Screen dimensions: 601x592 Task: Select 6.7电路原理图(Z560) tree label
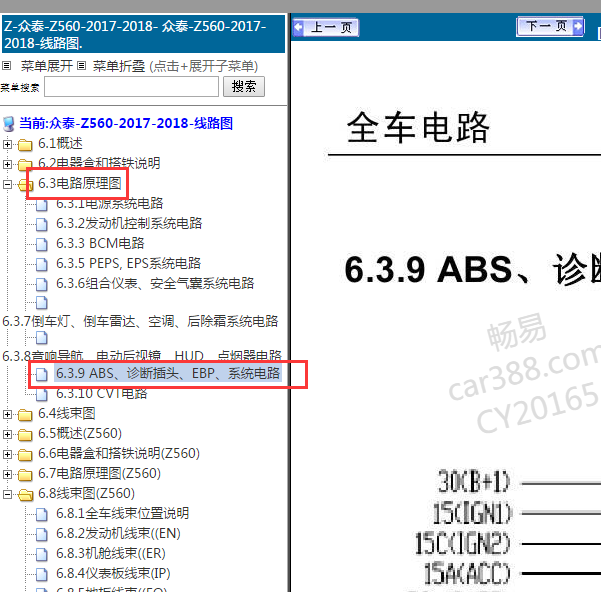[99, 473]
